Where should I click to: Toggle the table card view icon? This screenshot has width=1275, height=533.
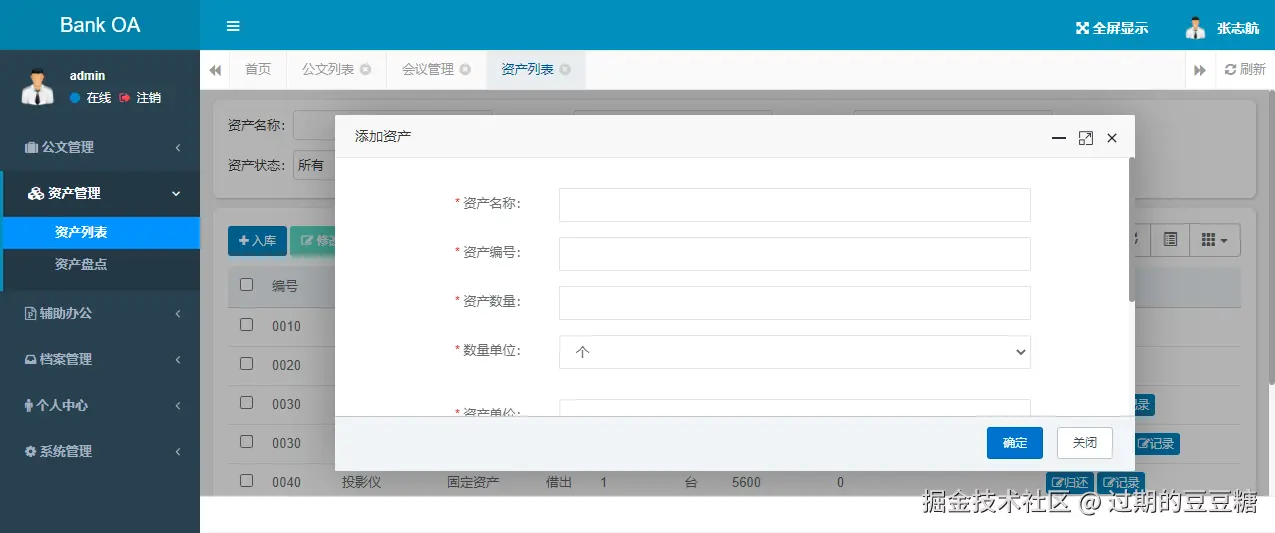point(1171,240)
